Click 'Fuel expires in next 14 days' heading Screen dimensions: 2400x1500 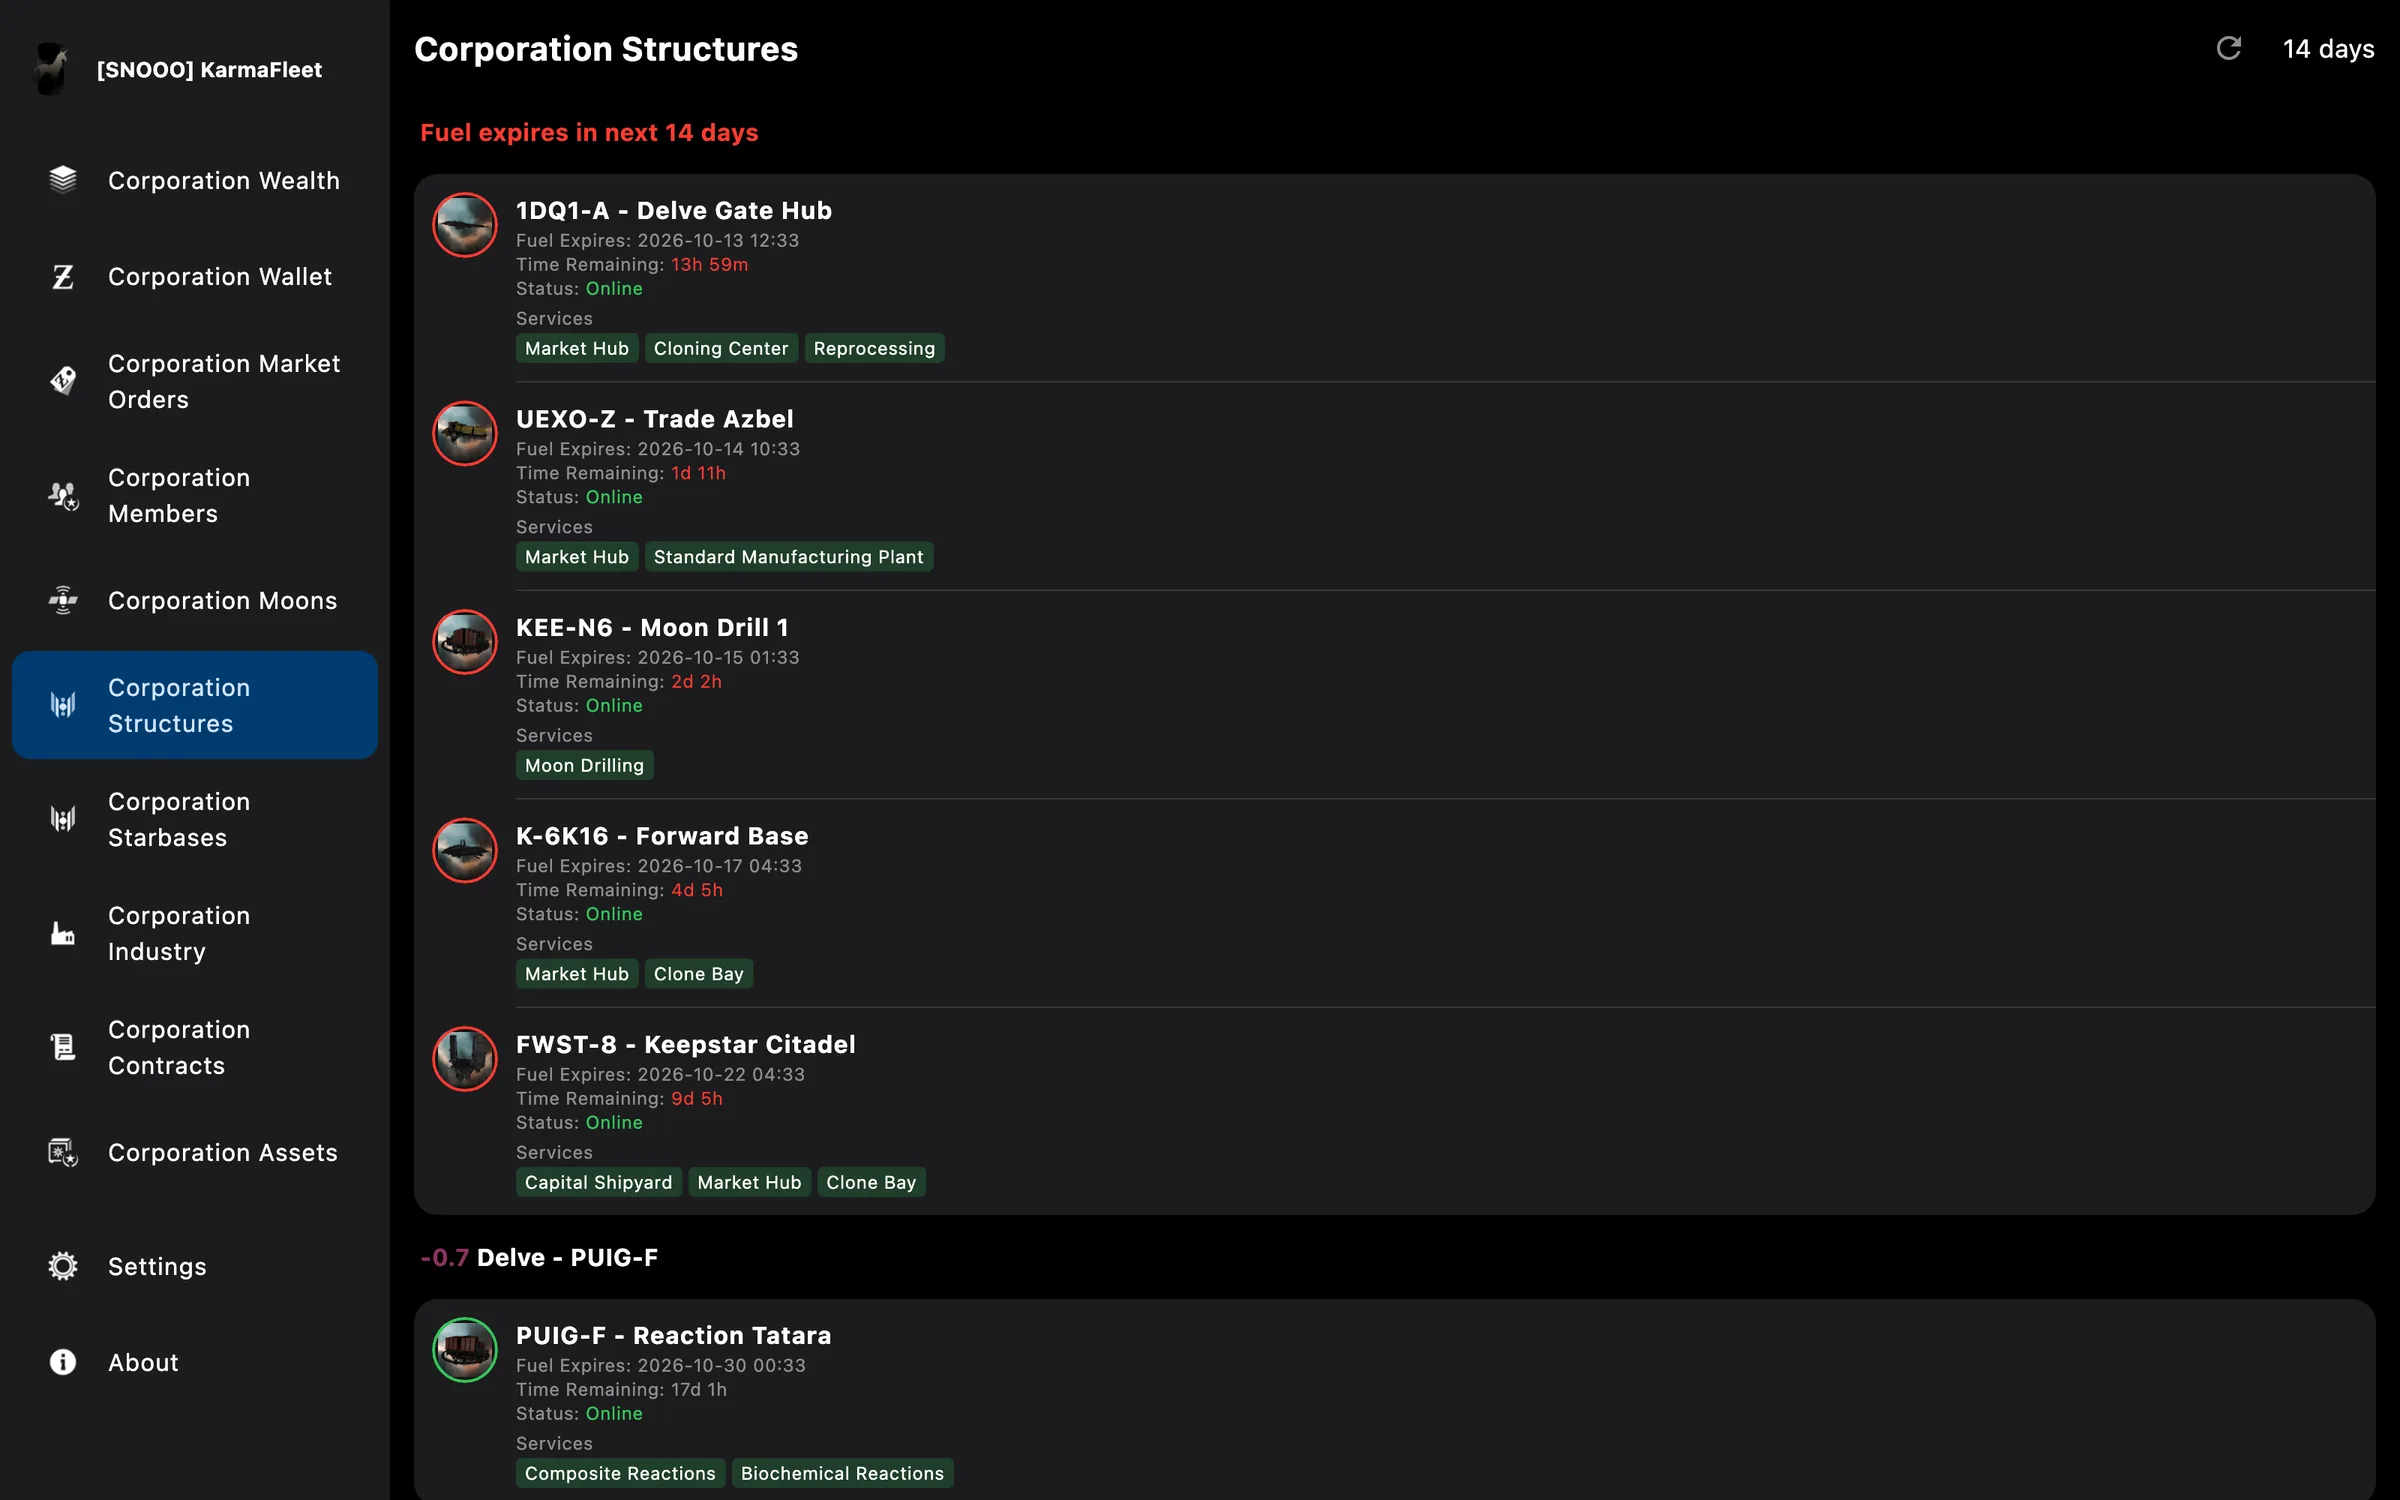(589, 132)
